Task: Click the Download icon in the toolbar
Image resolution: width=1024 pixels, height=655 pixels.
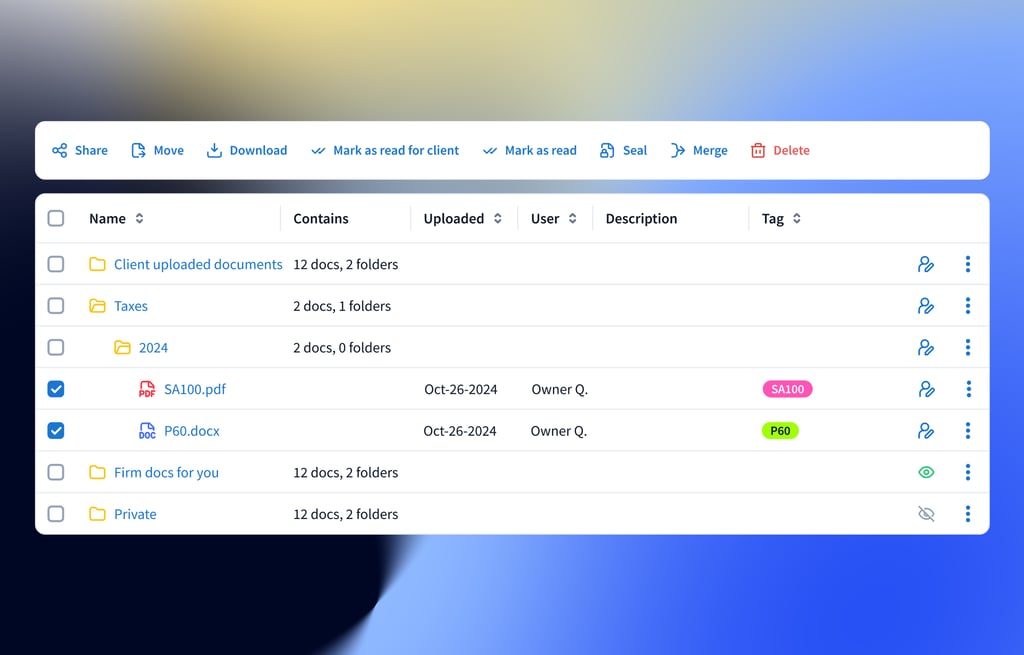Action: 214,151
